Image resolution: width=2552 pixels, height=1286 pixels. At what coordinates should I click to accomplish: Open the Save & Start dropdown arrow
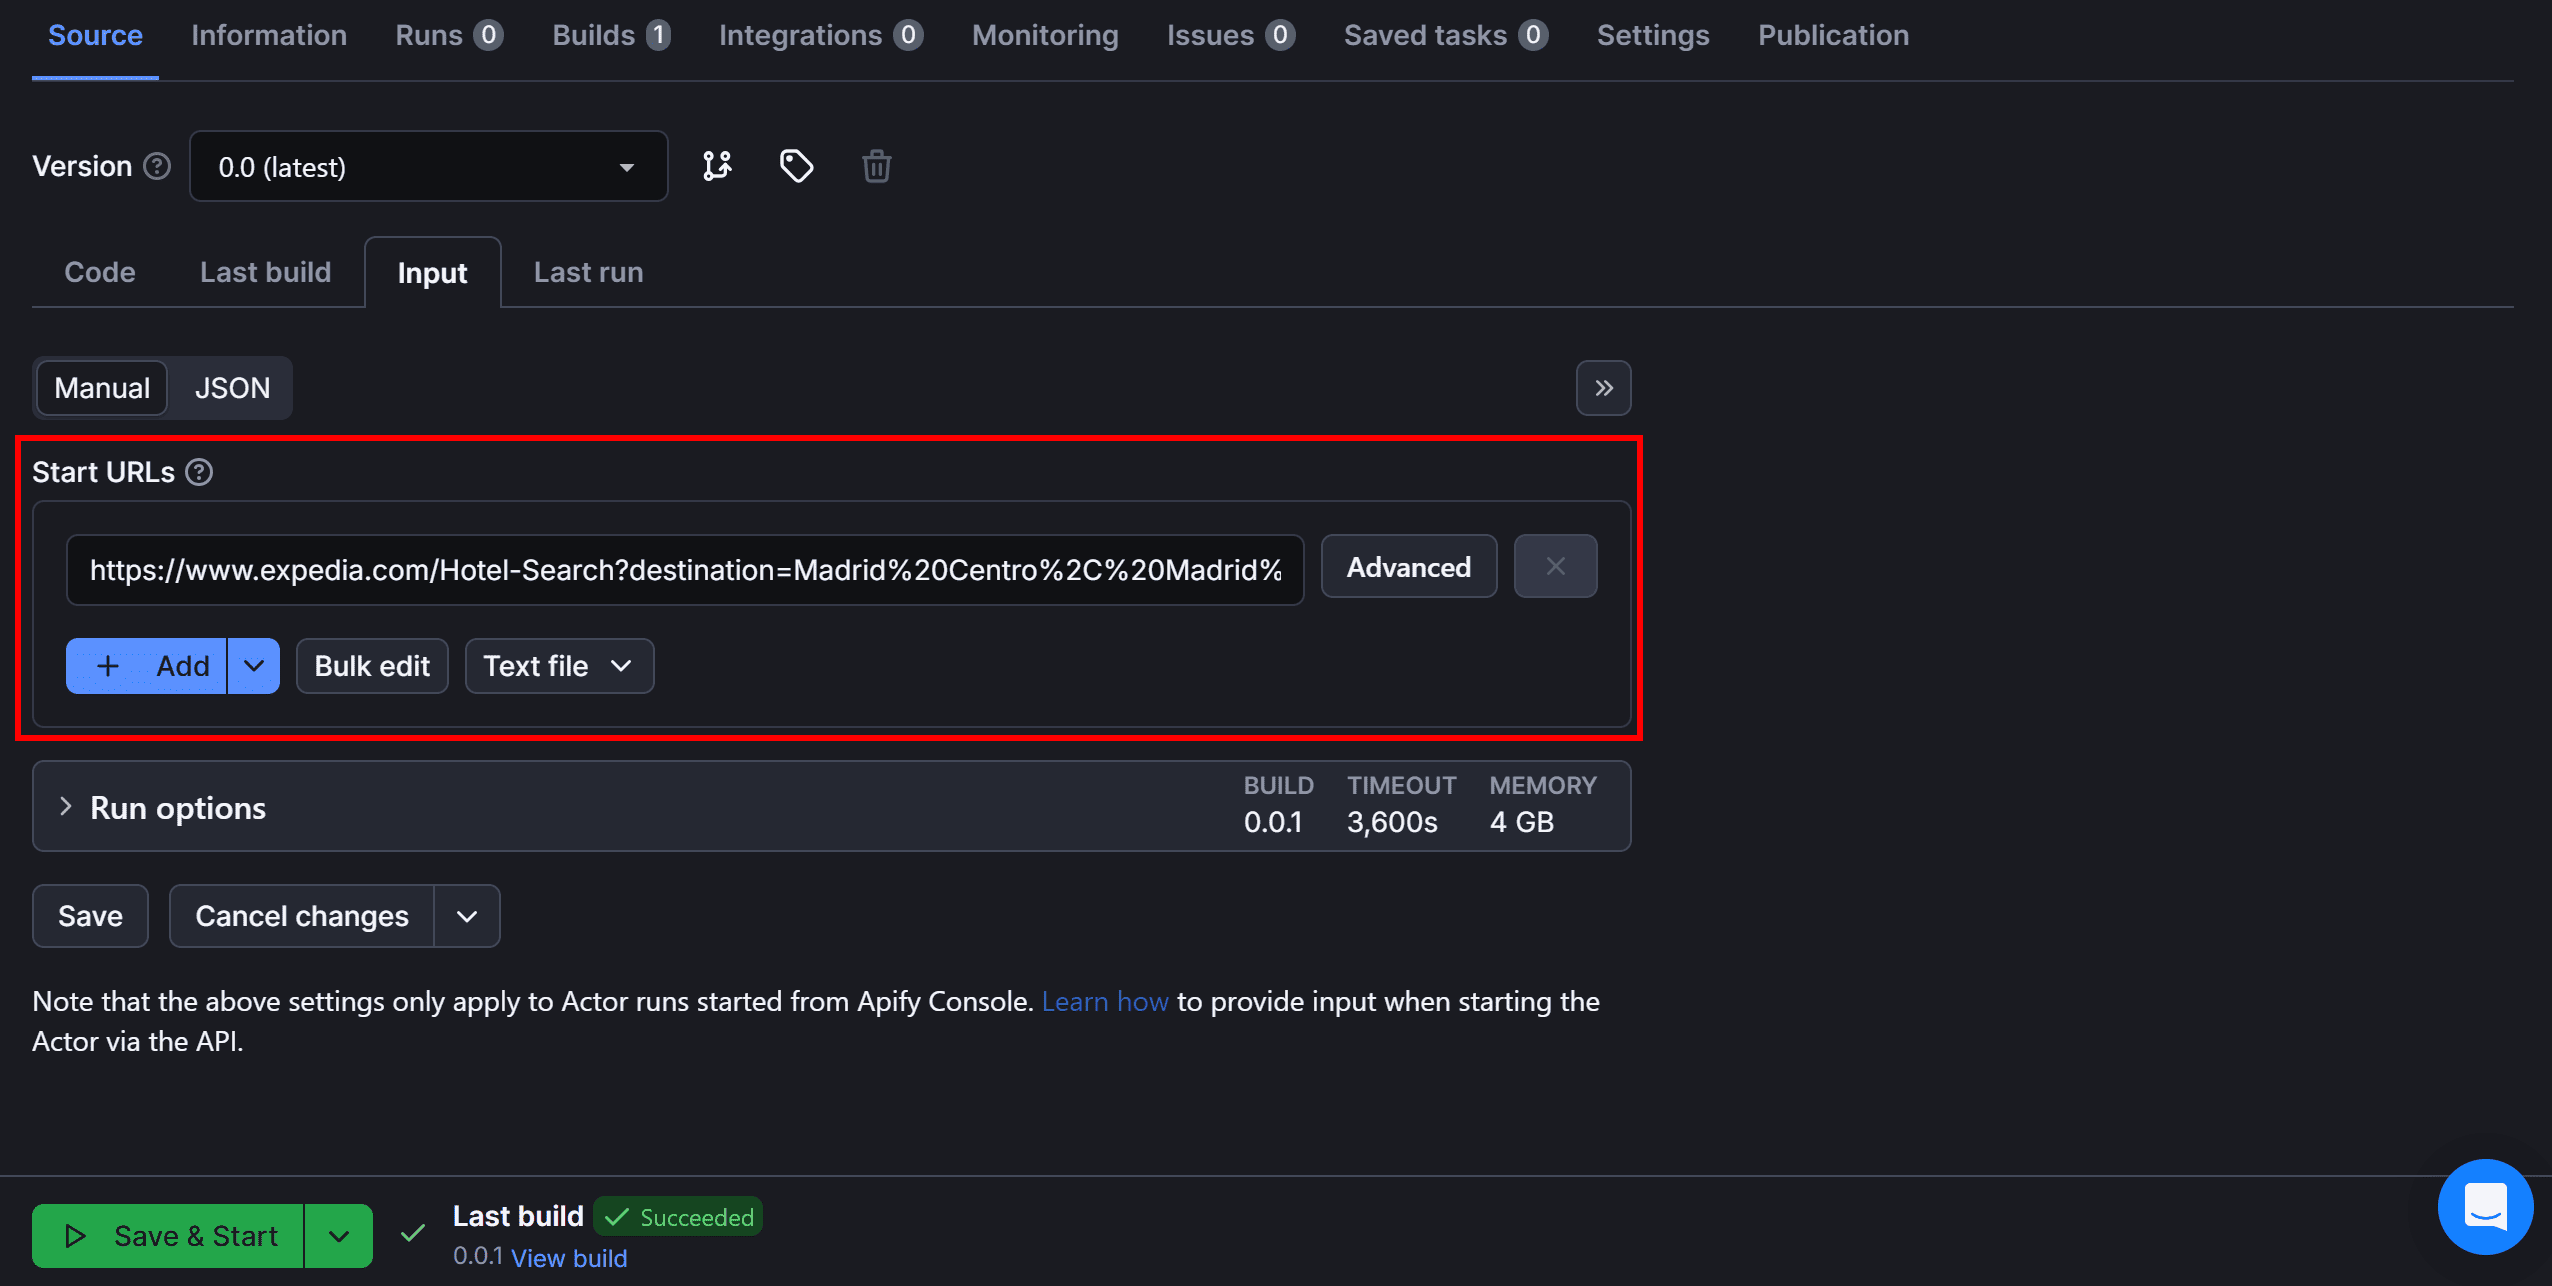click(338, 1235)
